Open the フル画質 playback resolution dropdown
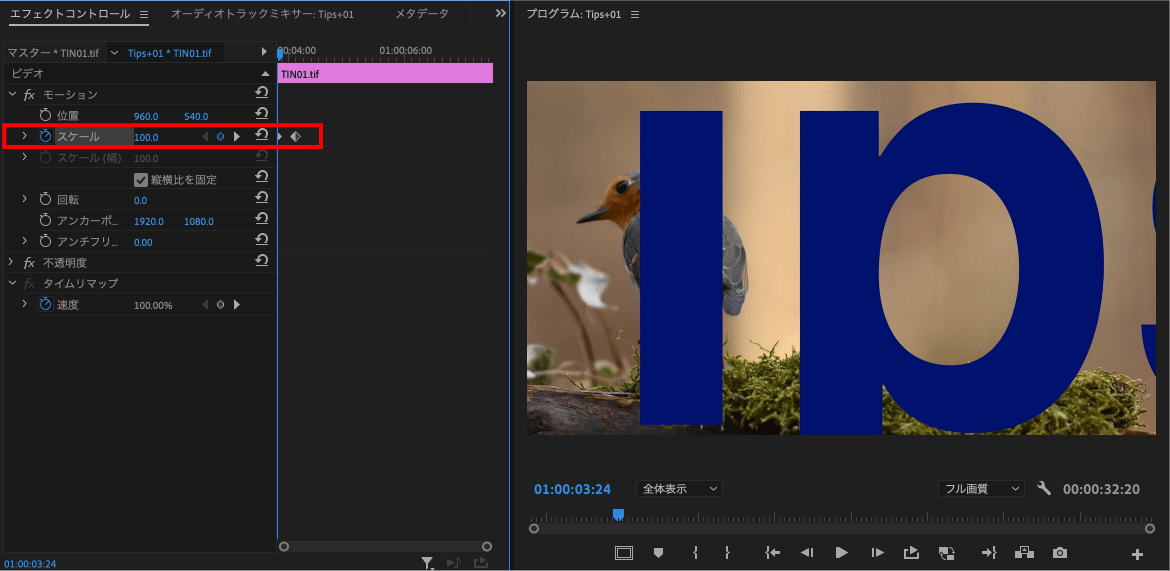The height and width of the screenshot is (571, 1170). click(x=981, y=489)
